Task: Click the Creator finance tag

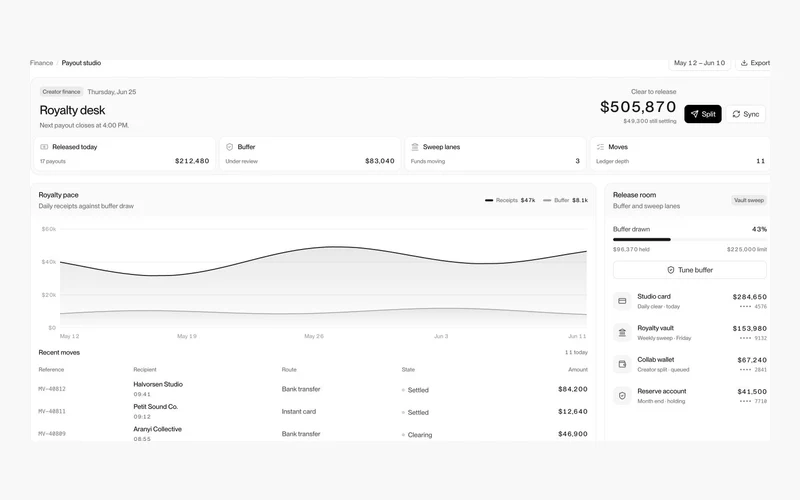Action: click(61, 92)
